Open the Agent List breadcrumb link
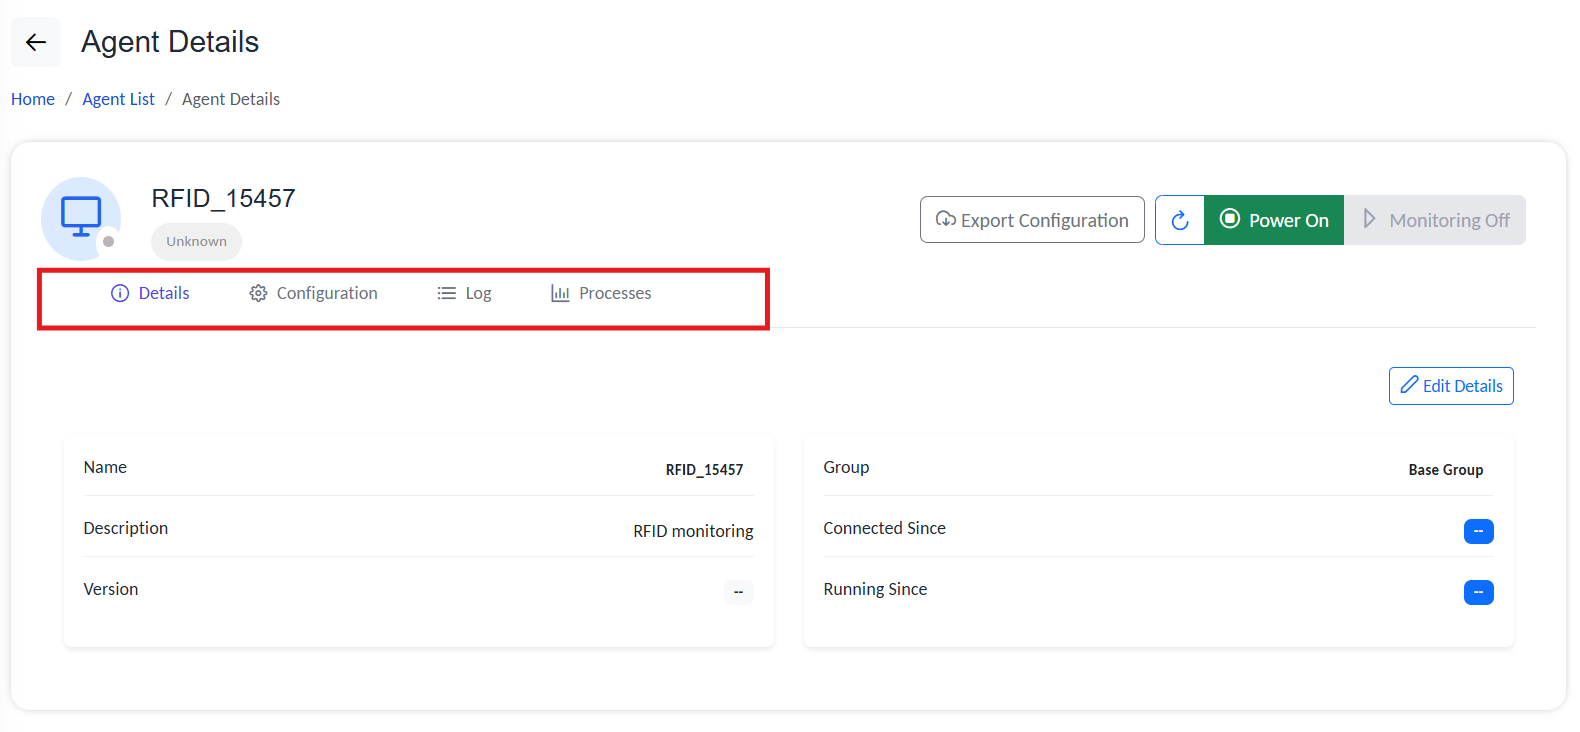 click(x=118, y=99)
